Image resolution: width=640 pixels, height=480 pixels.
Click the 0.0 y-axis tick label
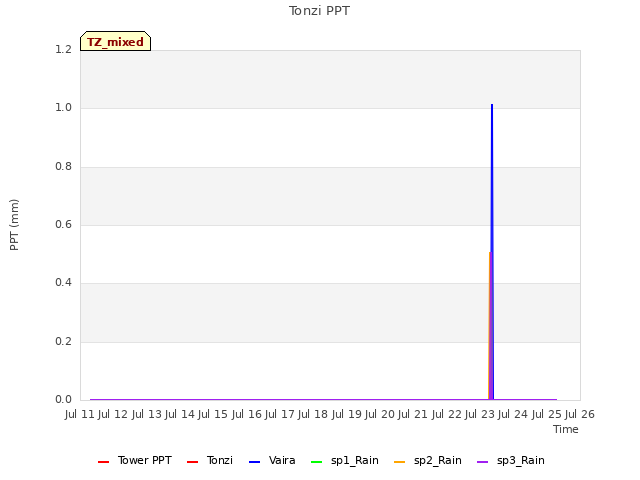[63, 400]
